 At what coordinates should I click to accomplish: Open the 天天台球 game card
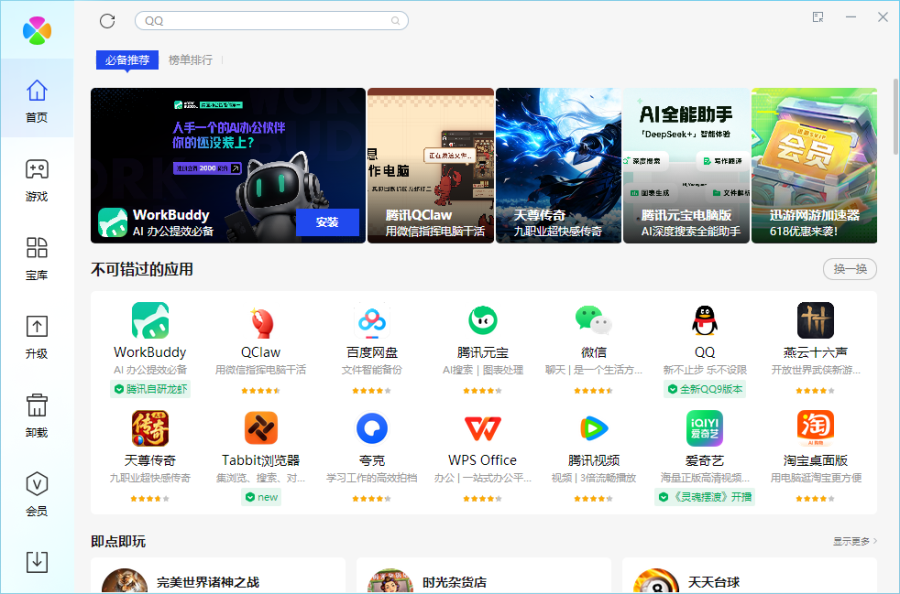[x=750, y=576]
